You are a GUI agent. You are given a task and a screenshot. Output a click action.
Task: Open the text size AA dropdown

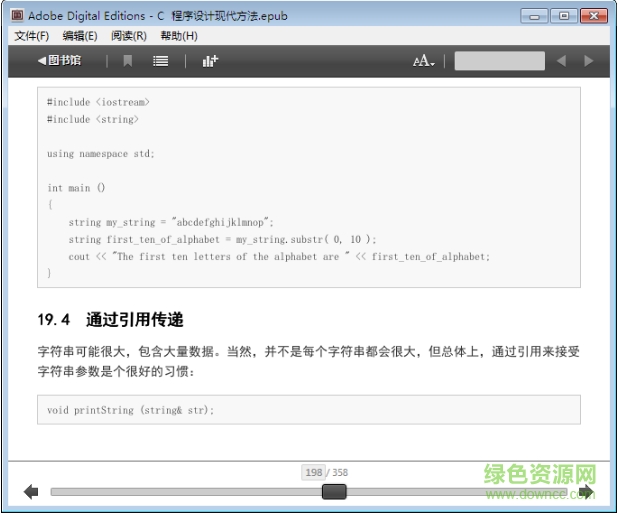(x=424, y=61)
